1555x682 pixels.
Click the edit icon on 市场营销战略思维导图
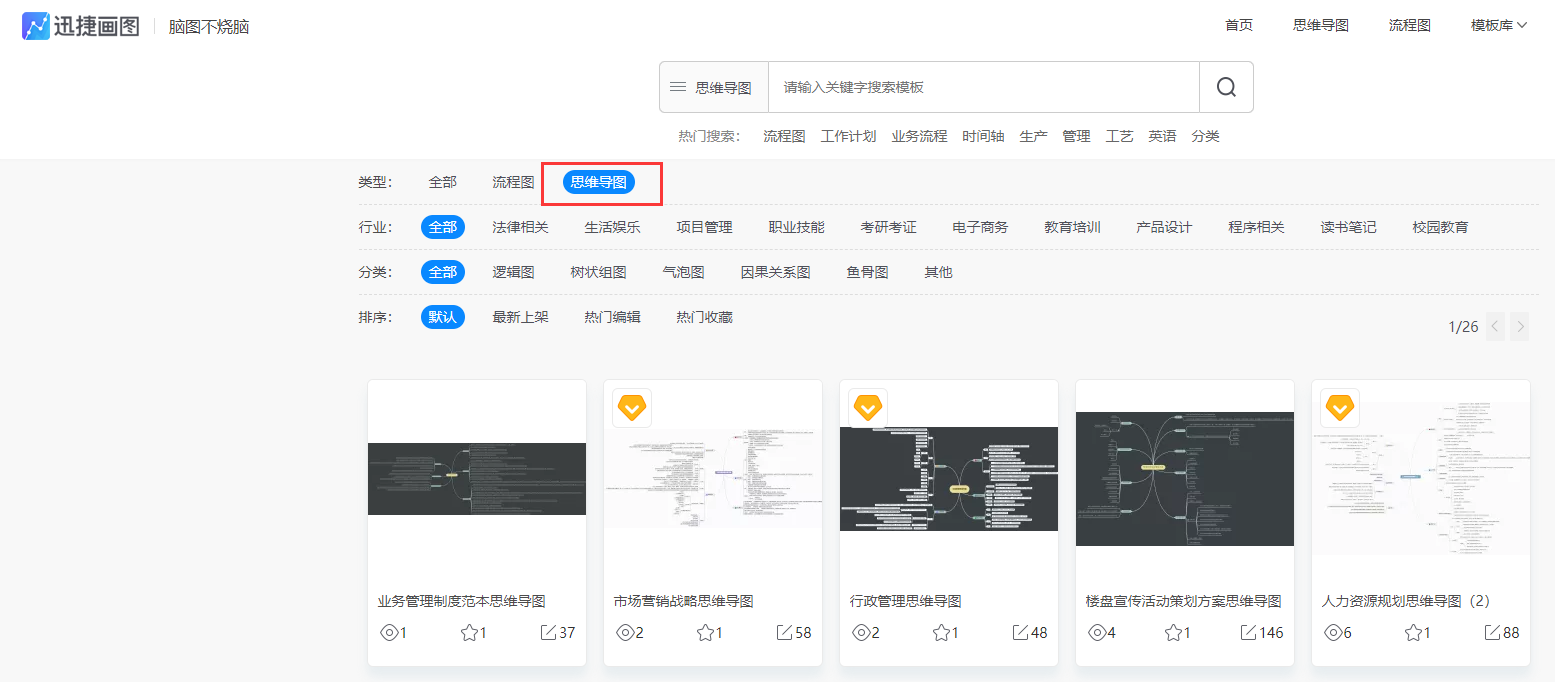click(784, 633)
